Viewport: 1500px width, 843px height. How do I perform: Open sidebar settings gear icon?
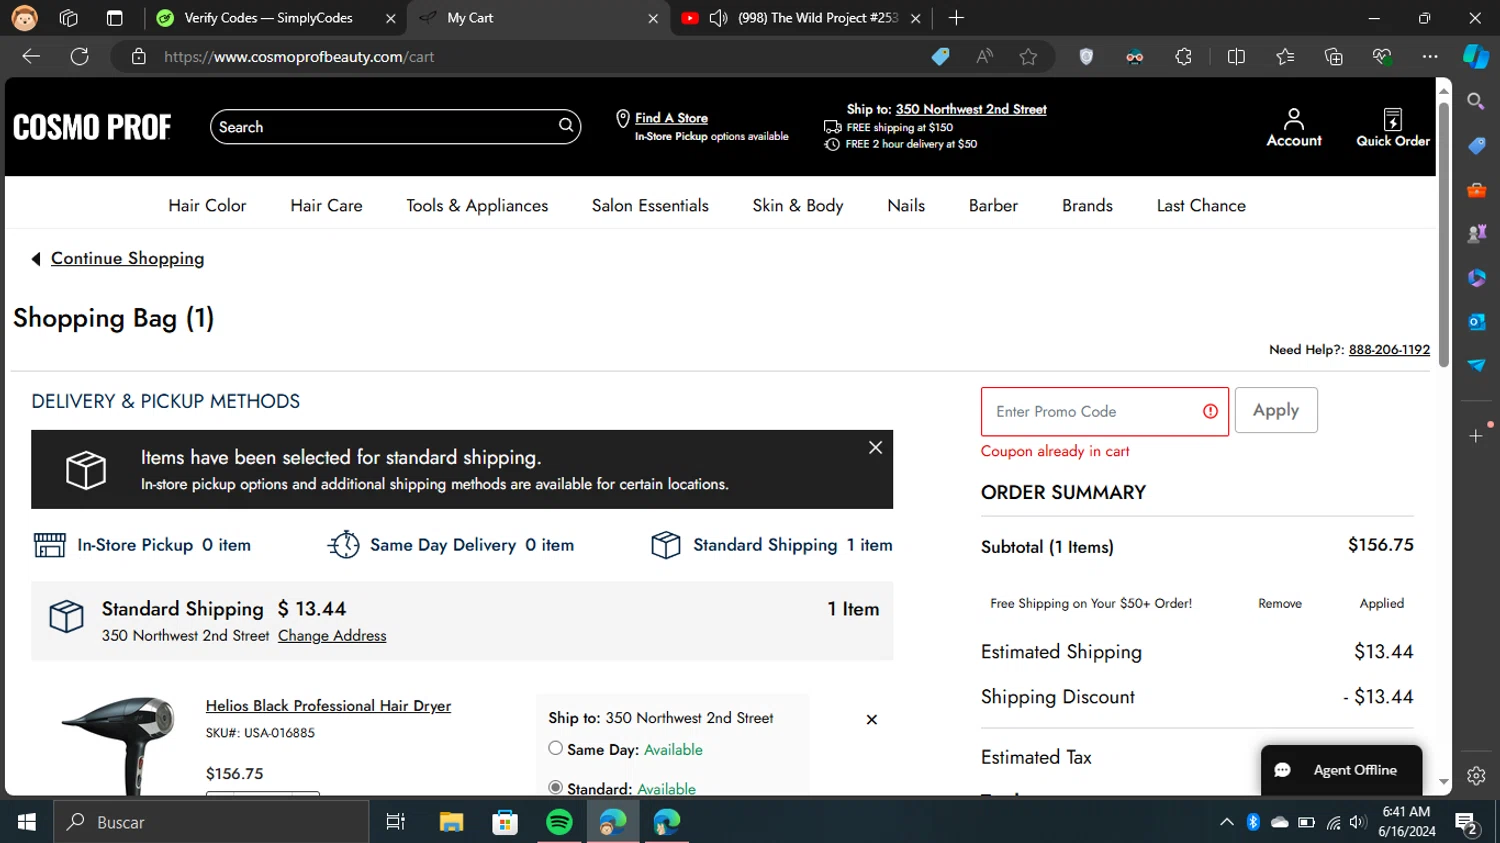[1476, 775]
